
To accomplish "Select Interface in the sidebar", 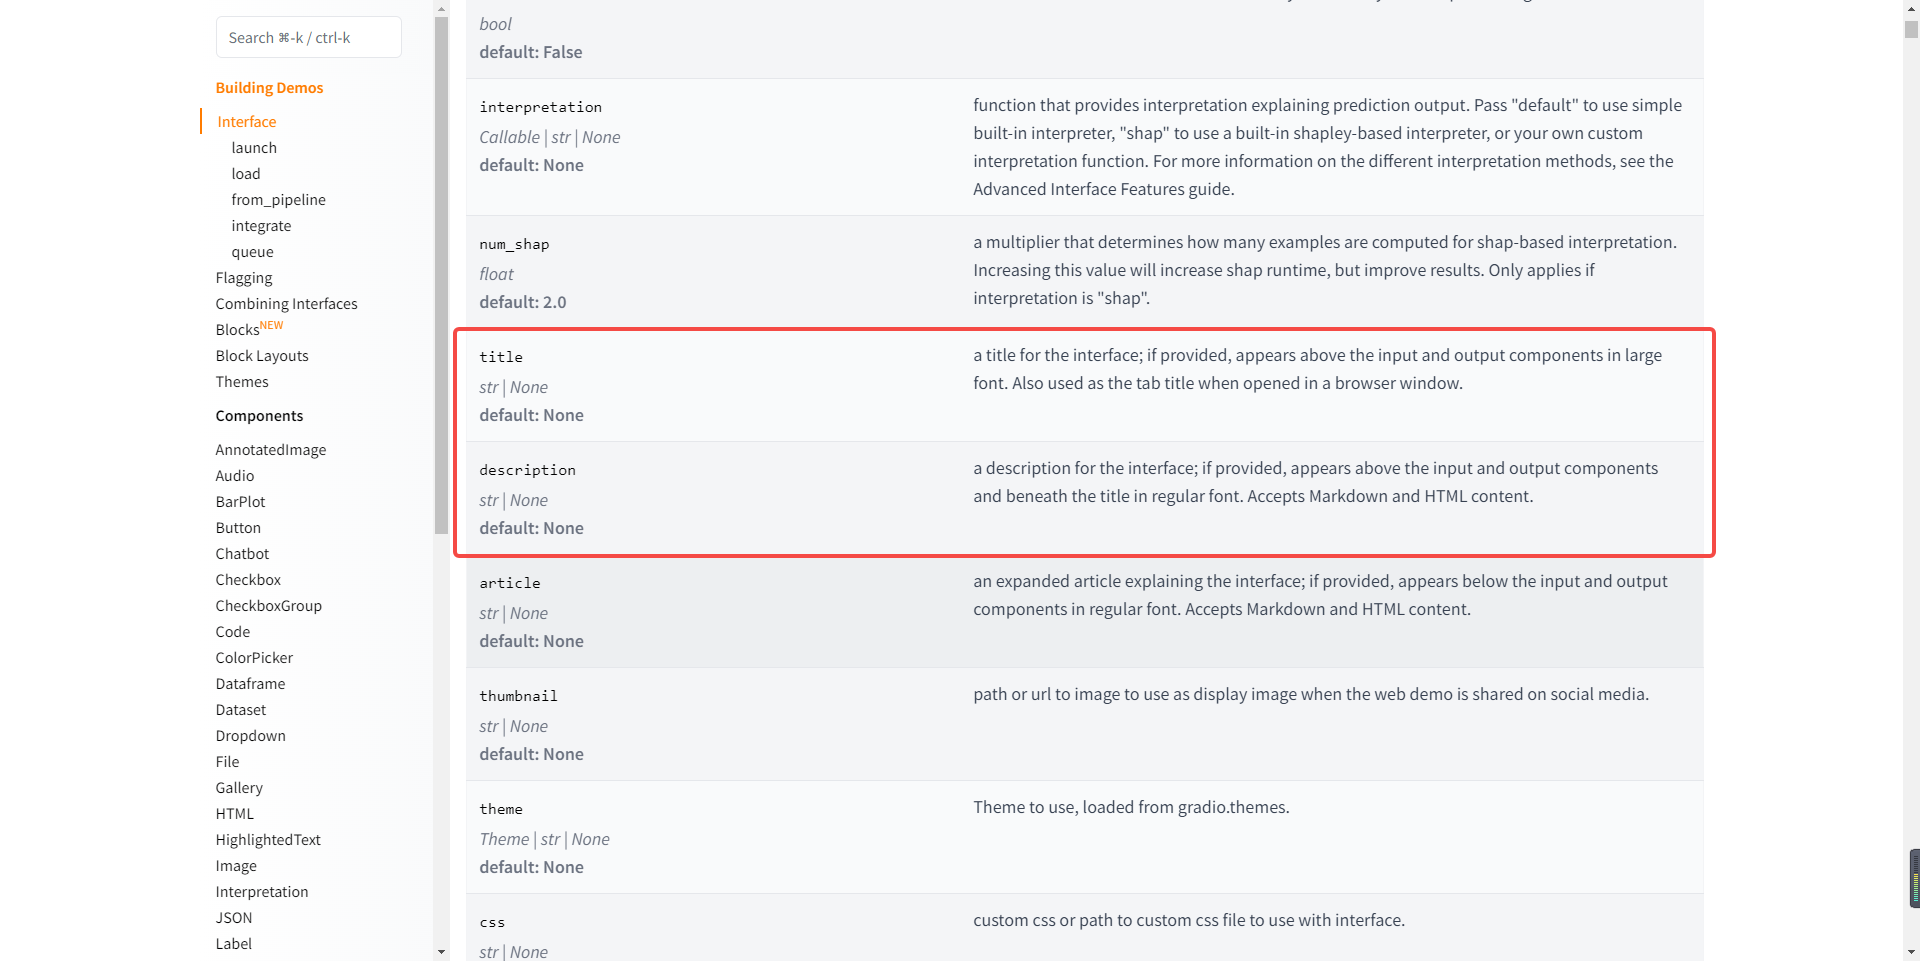I will [x=247, y=122].
